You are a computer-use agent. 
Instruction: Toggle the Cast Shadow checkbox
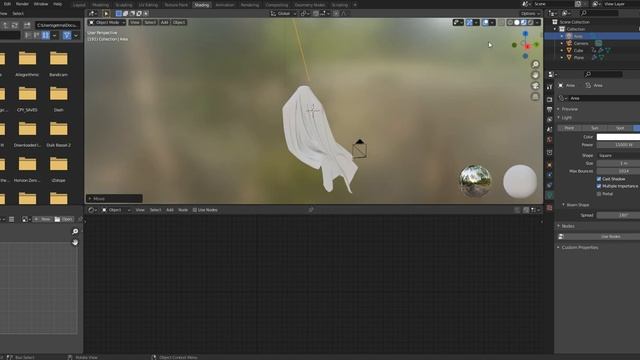coord(599,179)
